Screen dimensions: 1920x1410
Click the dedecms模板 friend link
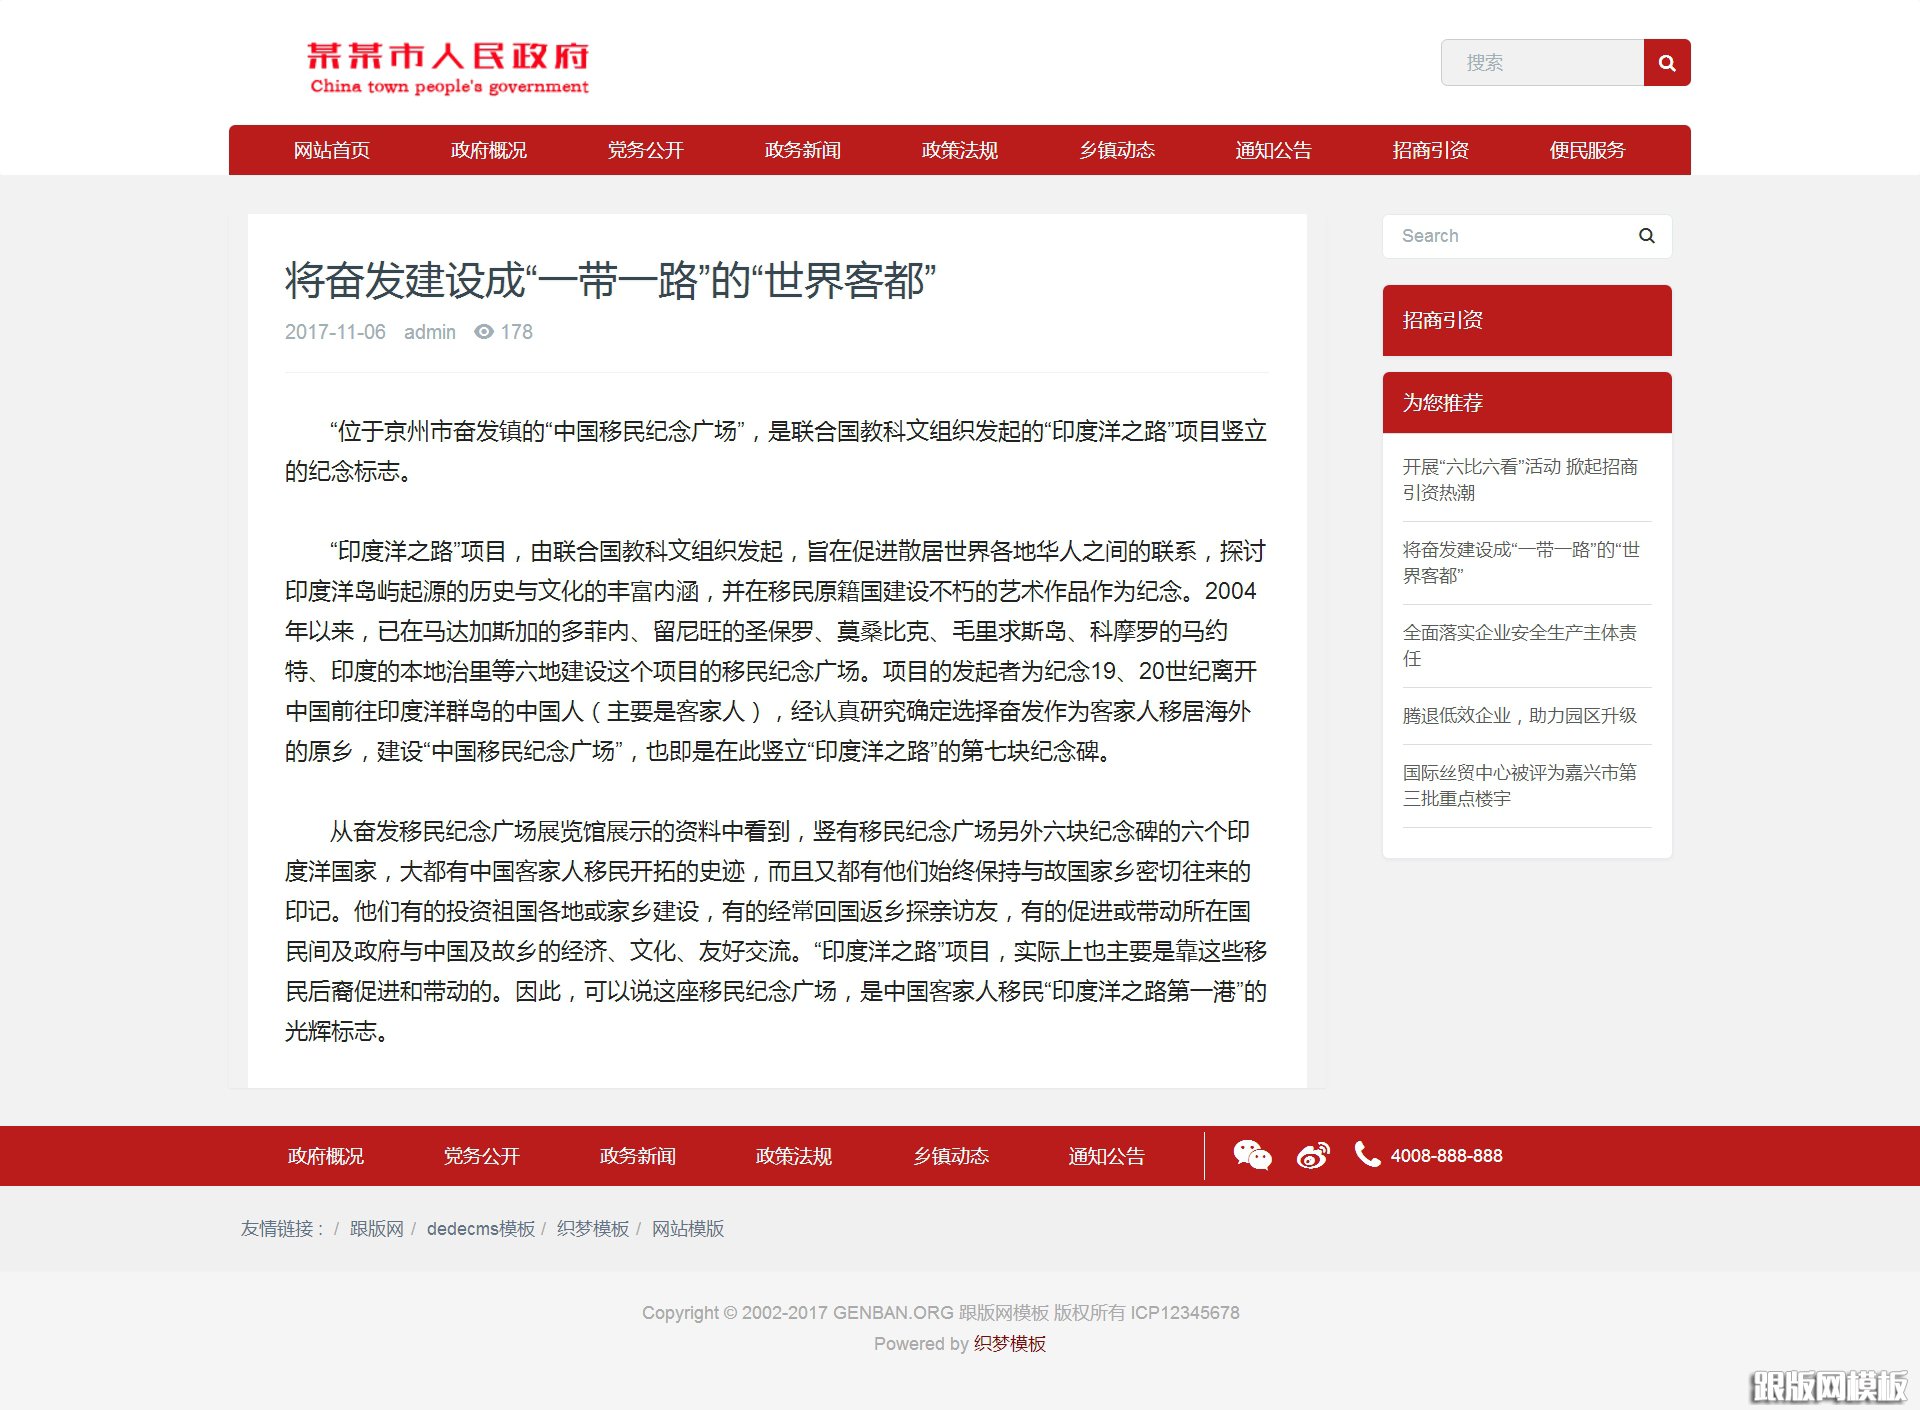(x=481, y=1228)
